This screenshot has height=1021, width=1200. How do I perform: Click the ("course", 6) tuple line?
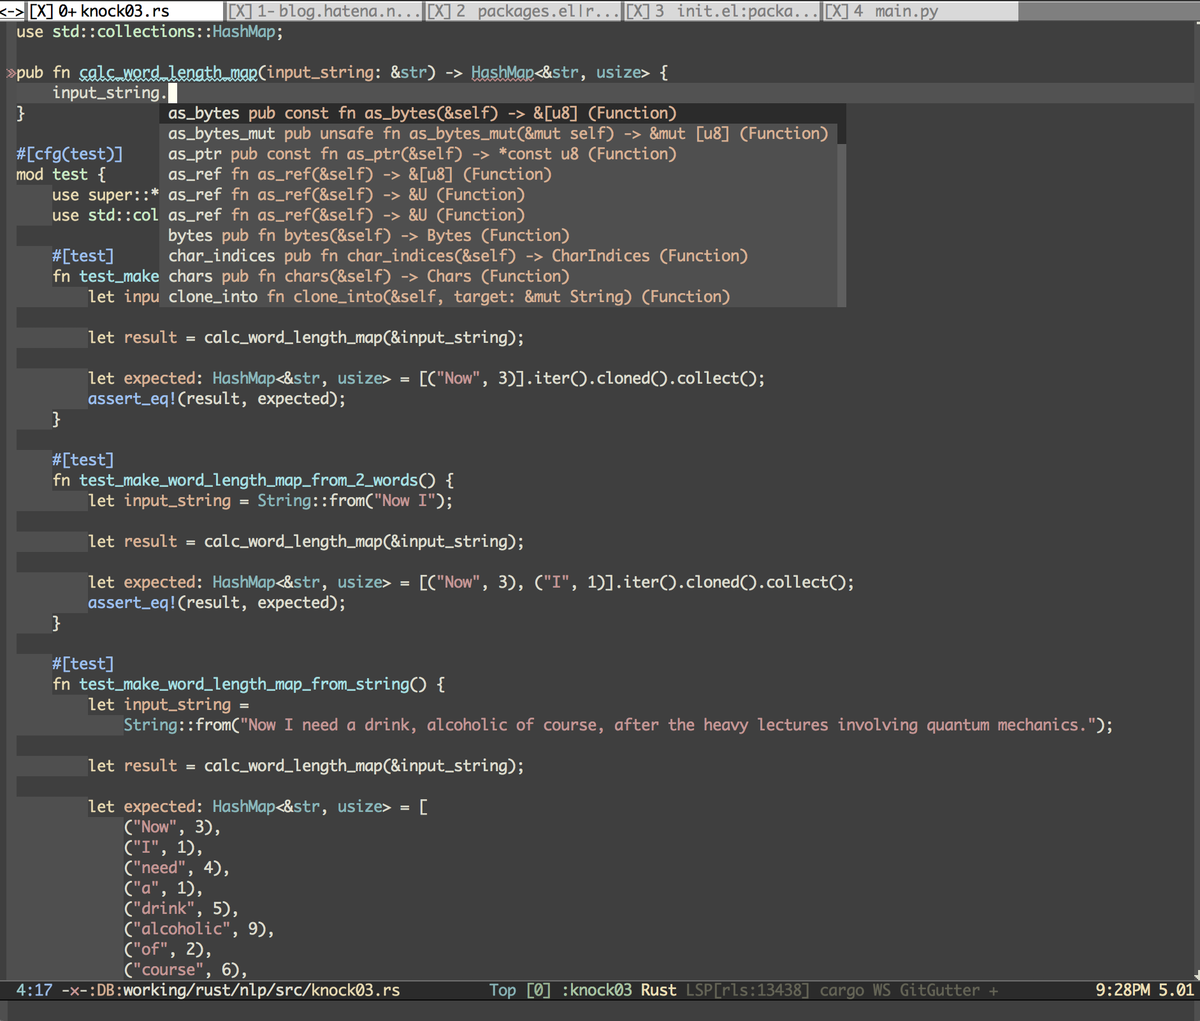(x=186, y=969)
